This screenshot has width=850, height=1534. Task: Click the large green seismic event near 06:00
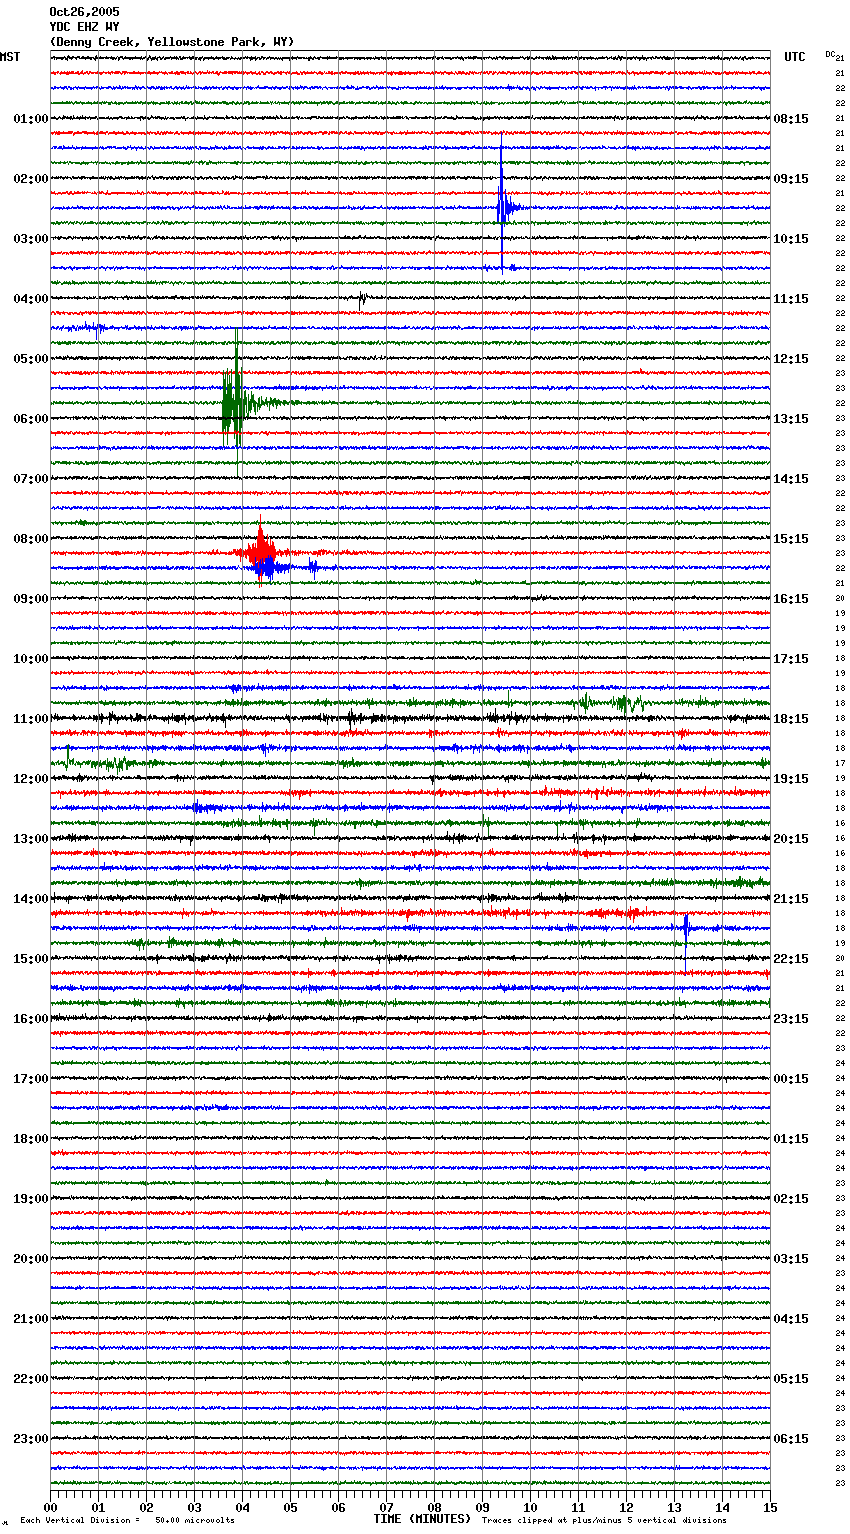237,402
